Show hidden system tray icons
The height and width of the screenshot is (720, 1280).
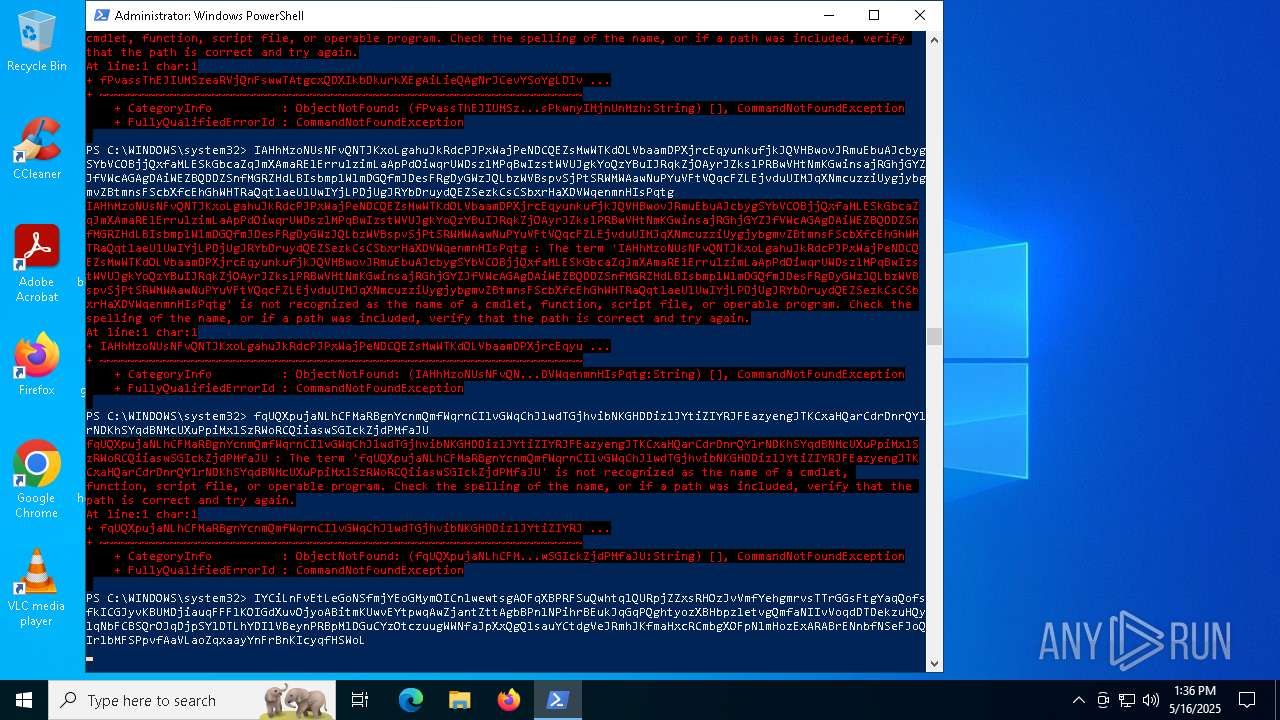(1078, 700)
